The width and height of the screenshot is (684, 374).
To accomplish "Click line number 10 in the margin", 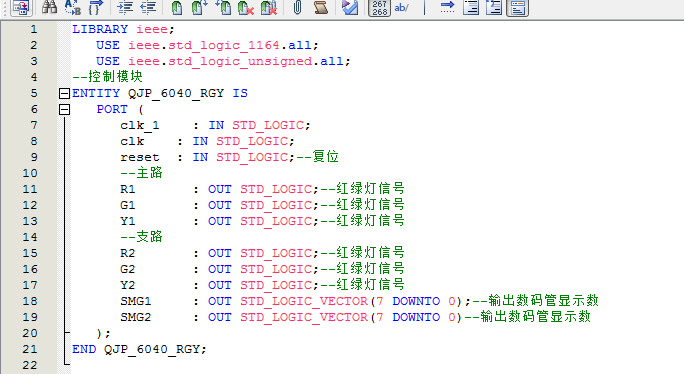I will (30, 173).
